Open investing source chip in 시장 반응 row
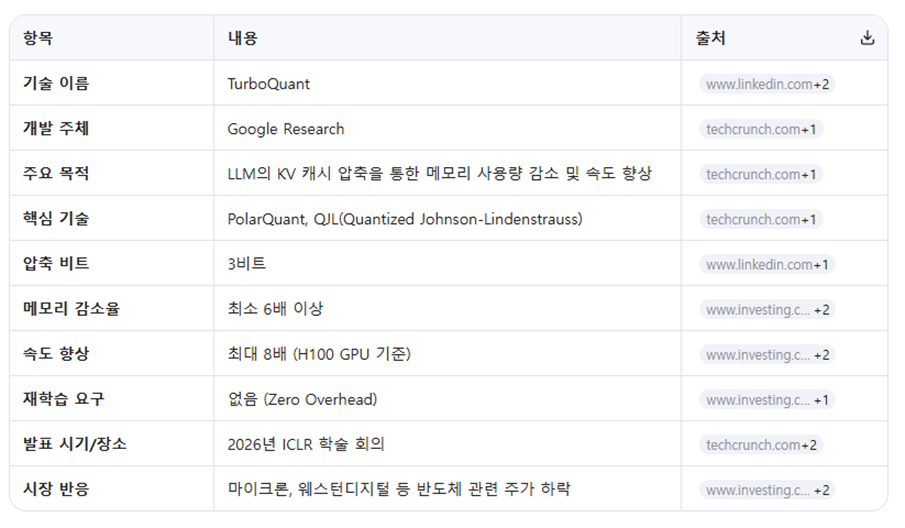The height and width of the screenshot is (528, 905). 767,490
